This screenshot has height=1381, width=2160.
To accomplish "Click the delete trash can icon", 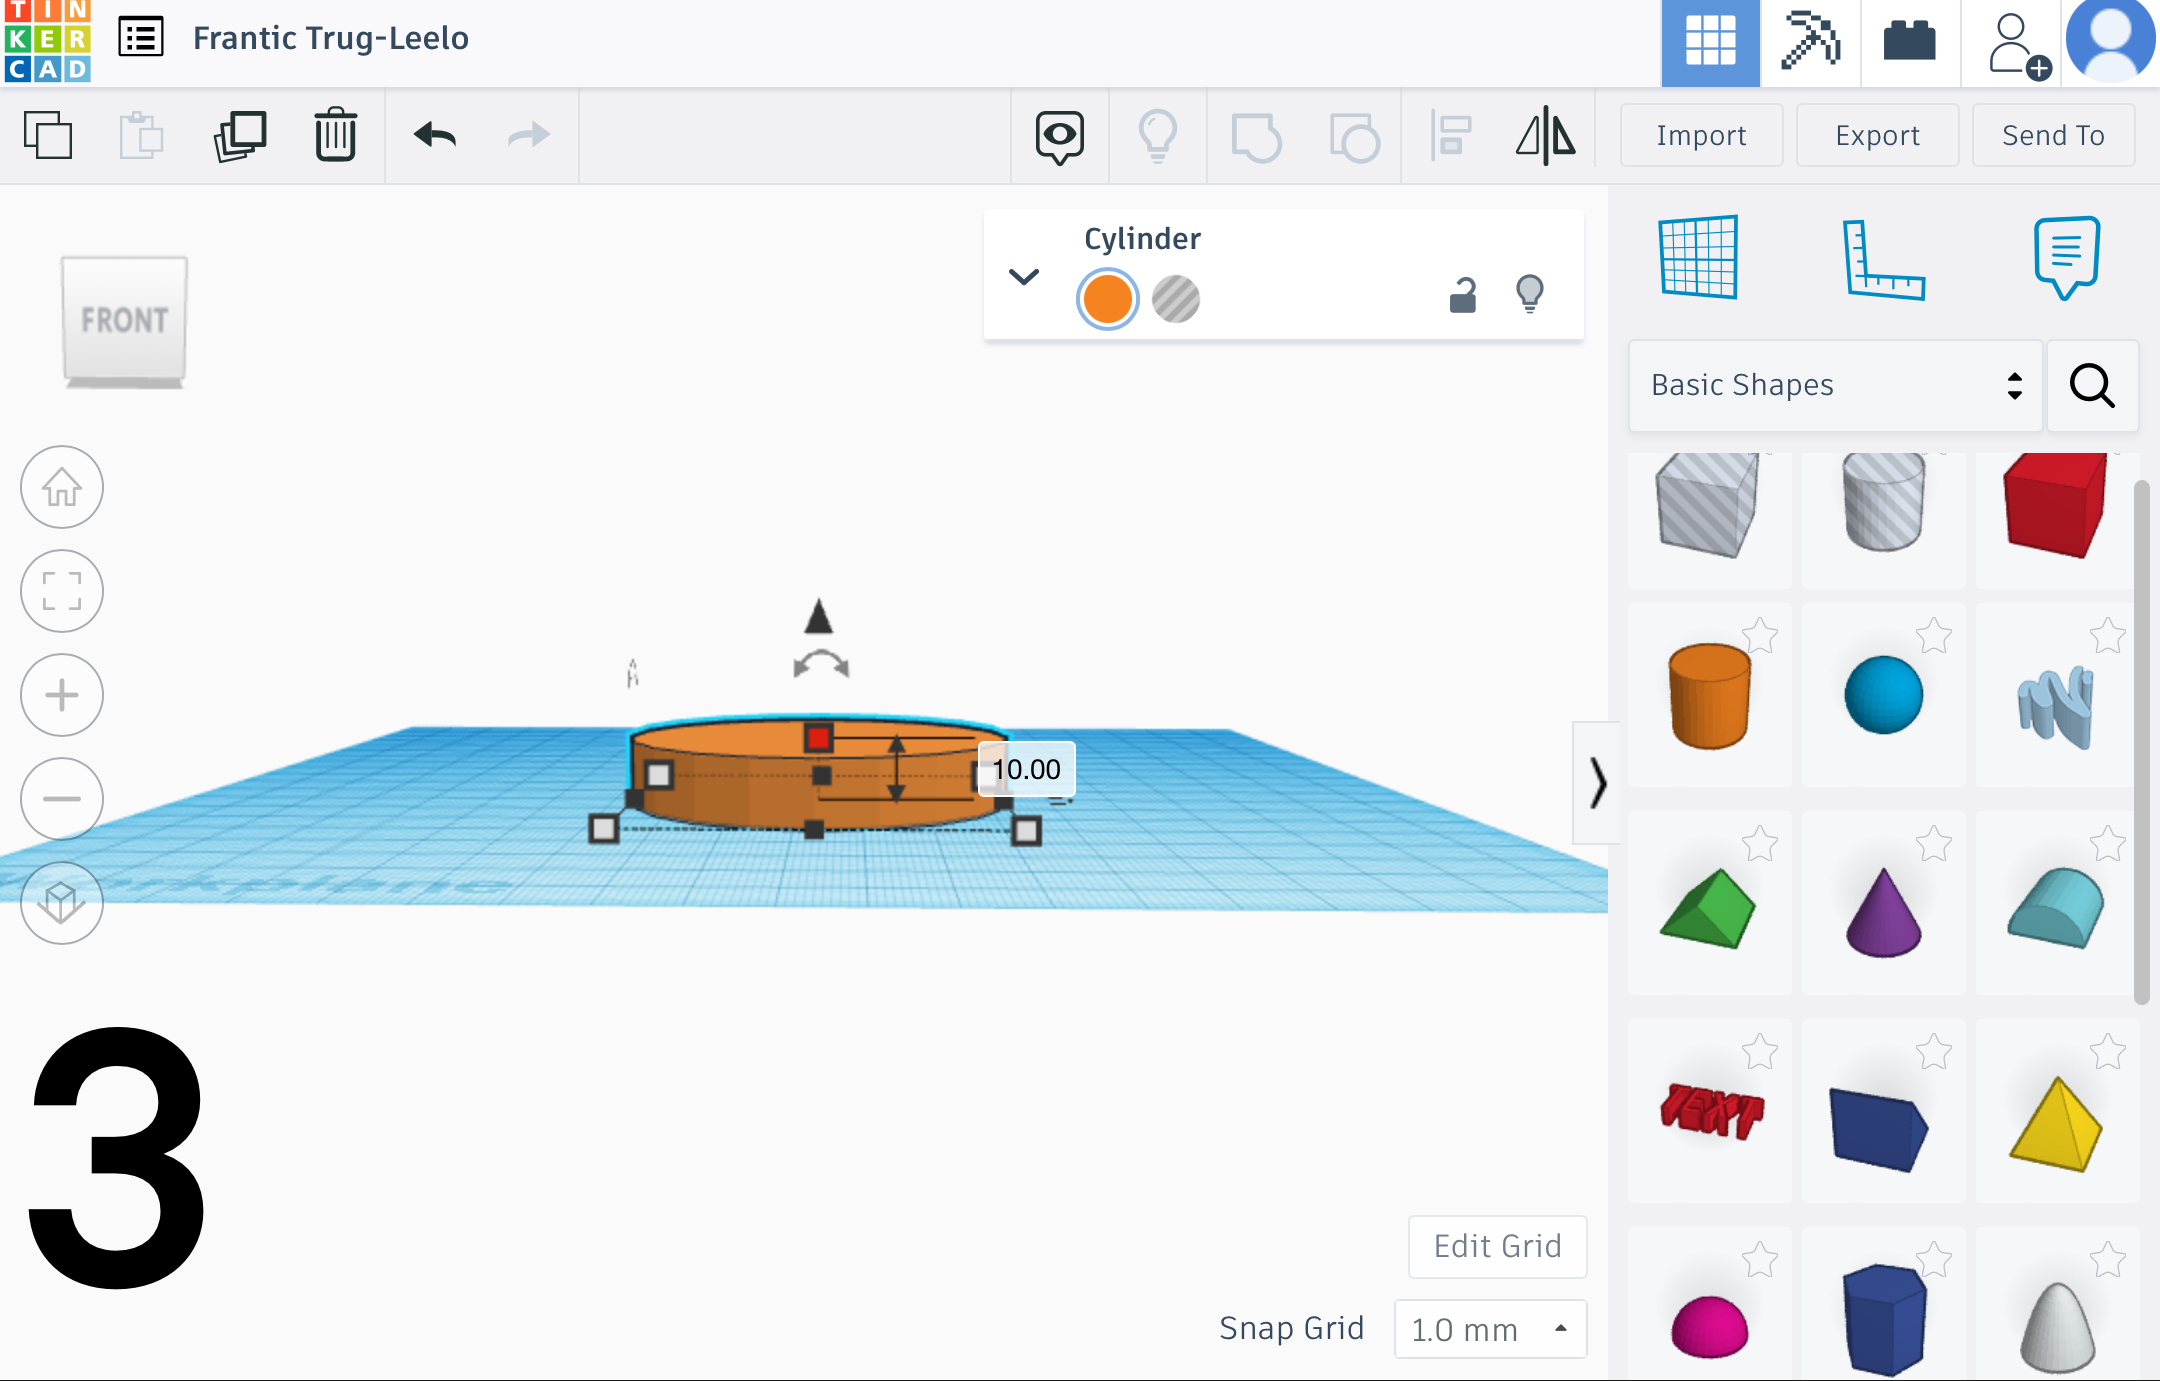I will 335,135.
